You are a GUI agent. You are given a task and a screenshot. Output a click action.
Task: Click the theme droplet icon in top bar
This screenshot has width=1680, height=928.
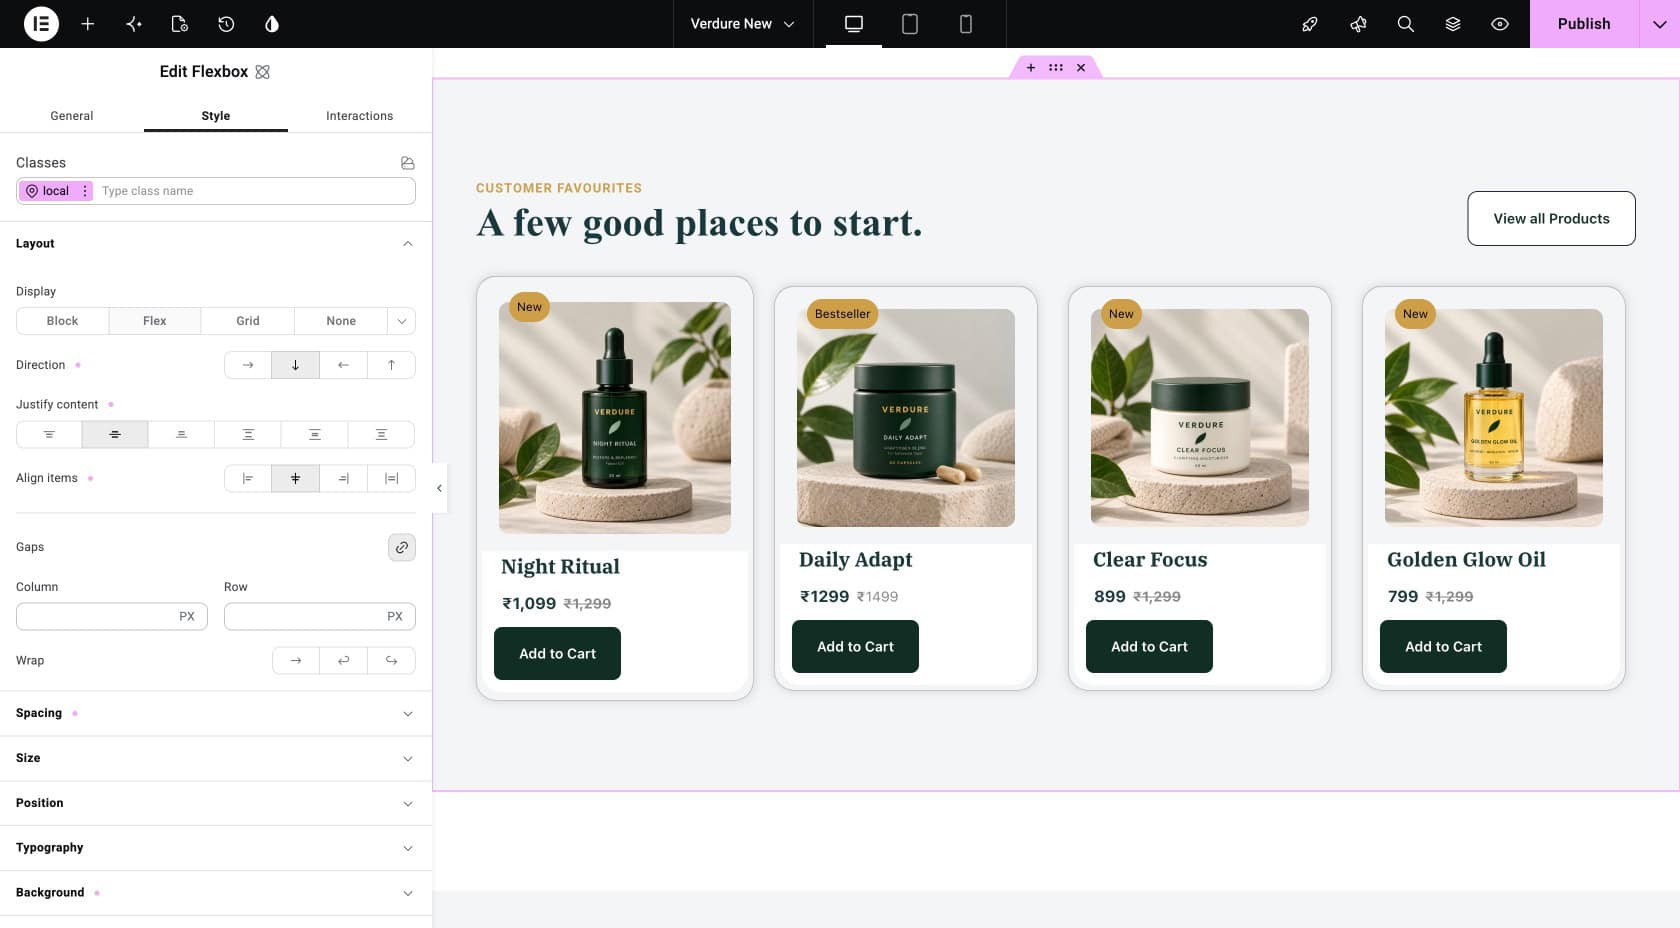point(272,24)
